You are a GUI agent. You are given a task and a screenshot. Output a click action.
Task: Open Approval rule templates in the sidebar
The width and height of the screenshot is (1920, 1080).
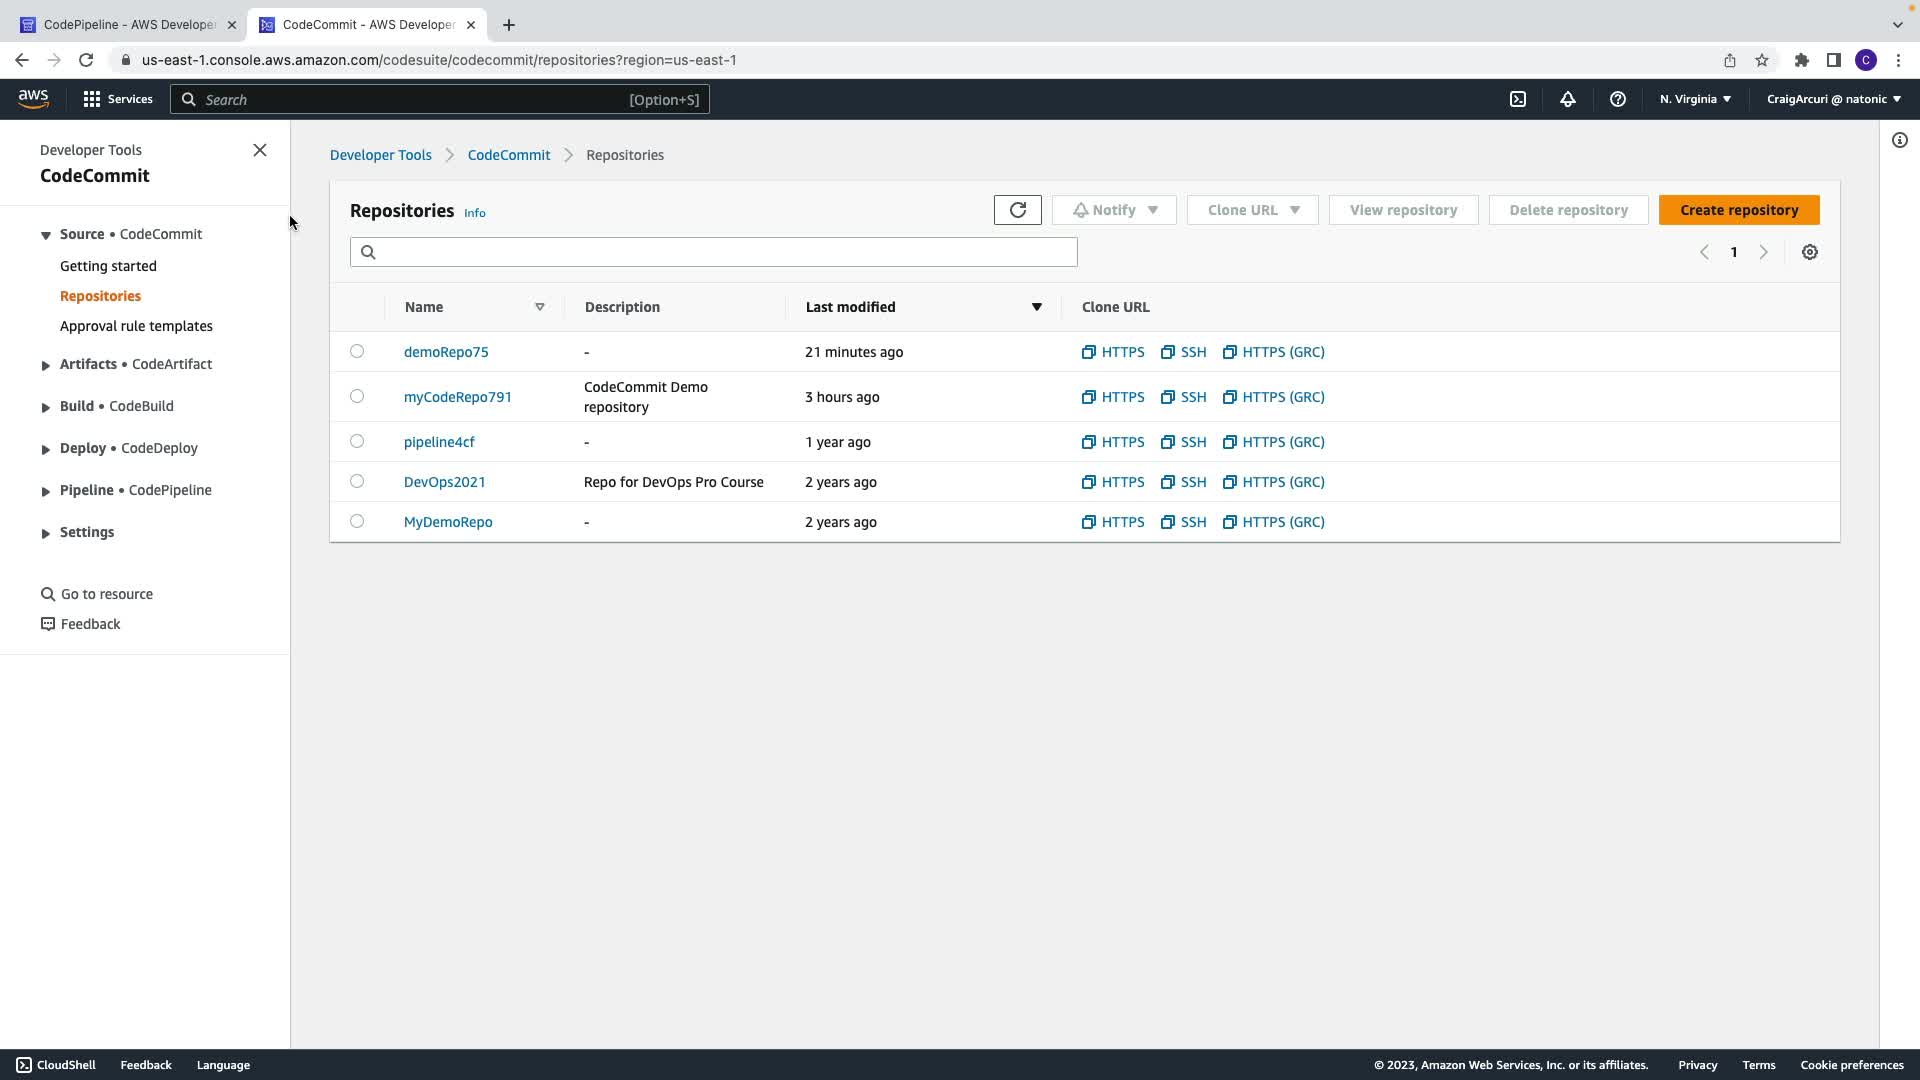(136, 326)
